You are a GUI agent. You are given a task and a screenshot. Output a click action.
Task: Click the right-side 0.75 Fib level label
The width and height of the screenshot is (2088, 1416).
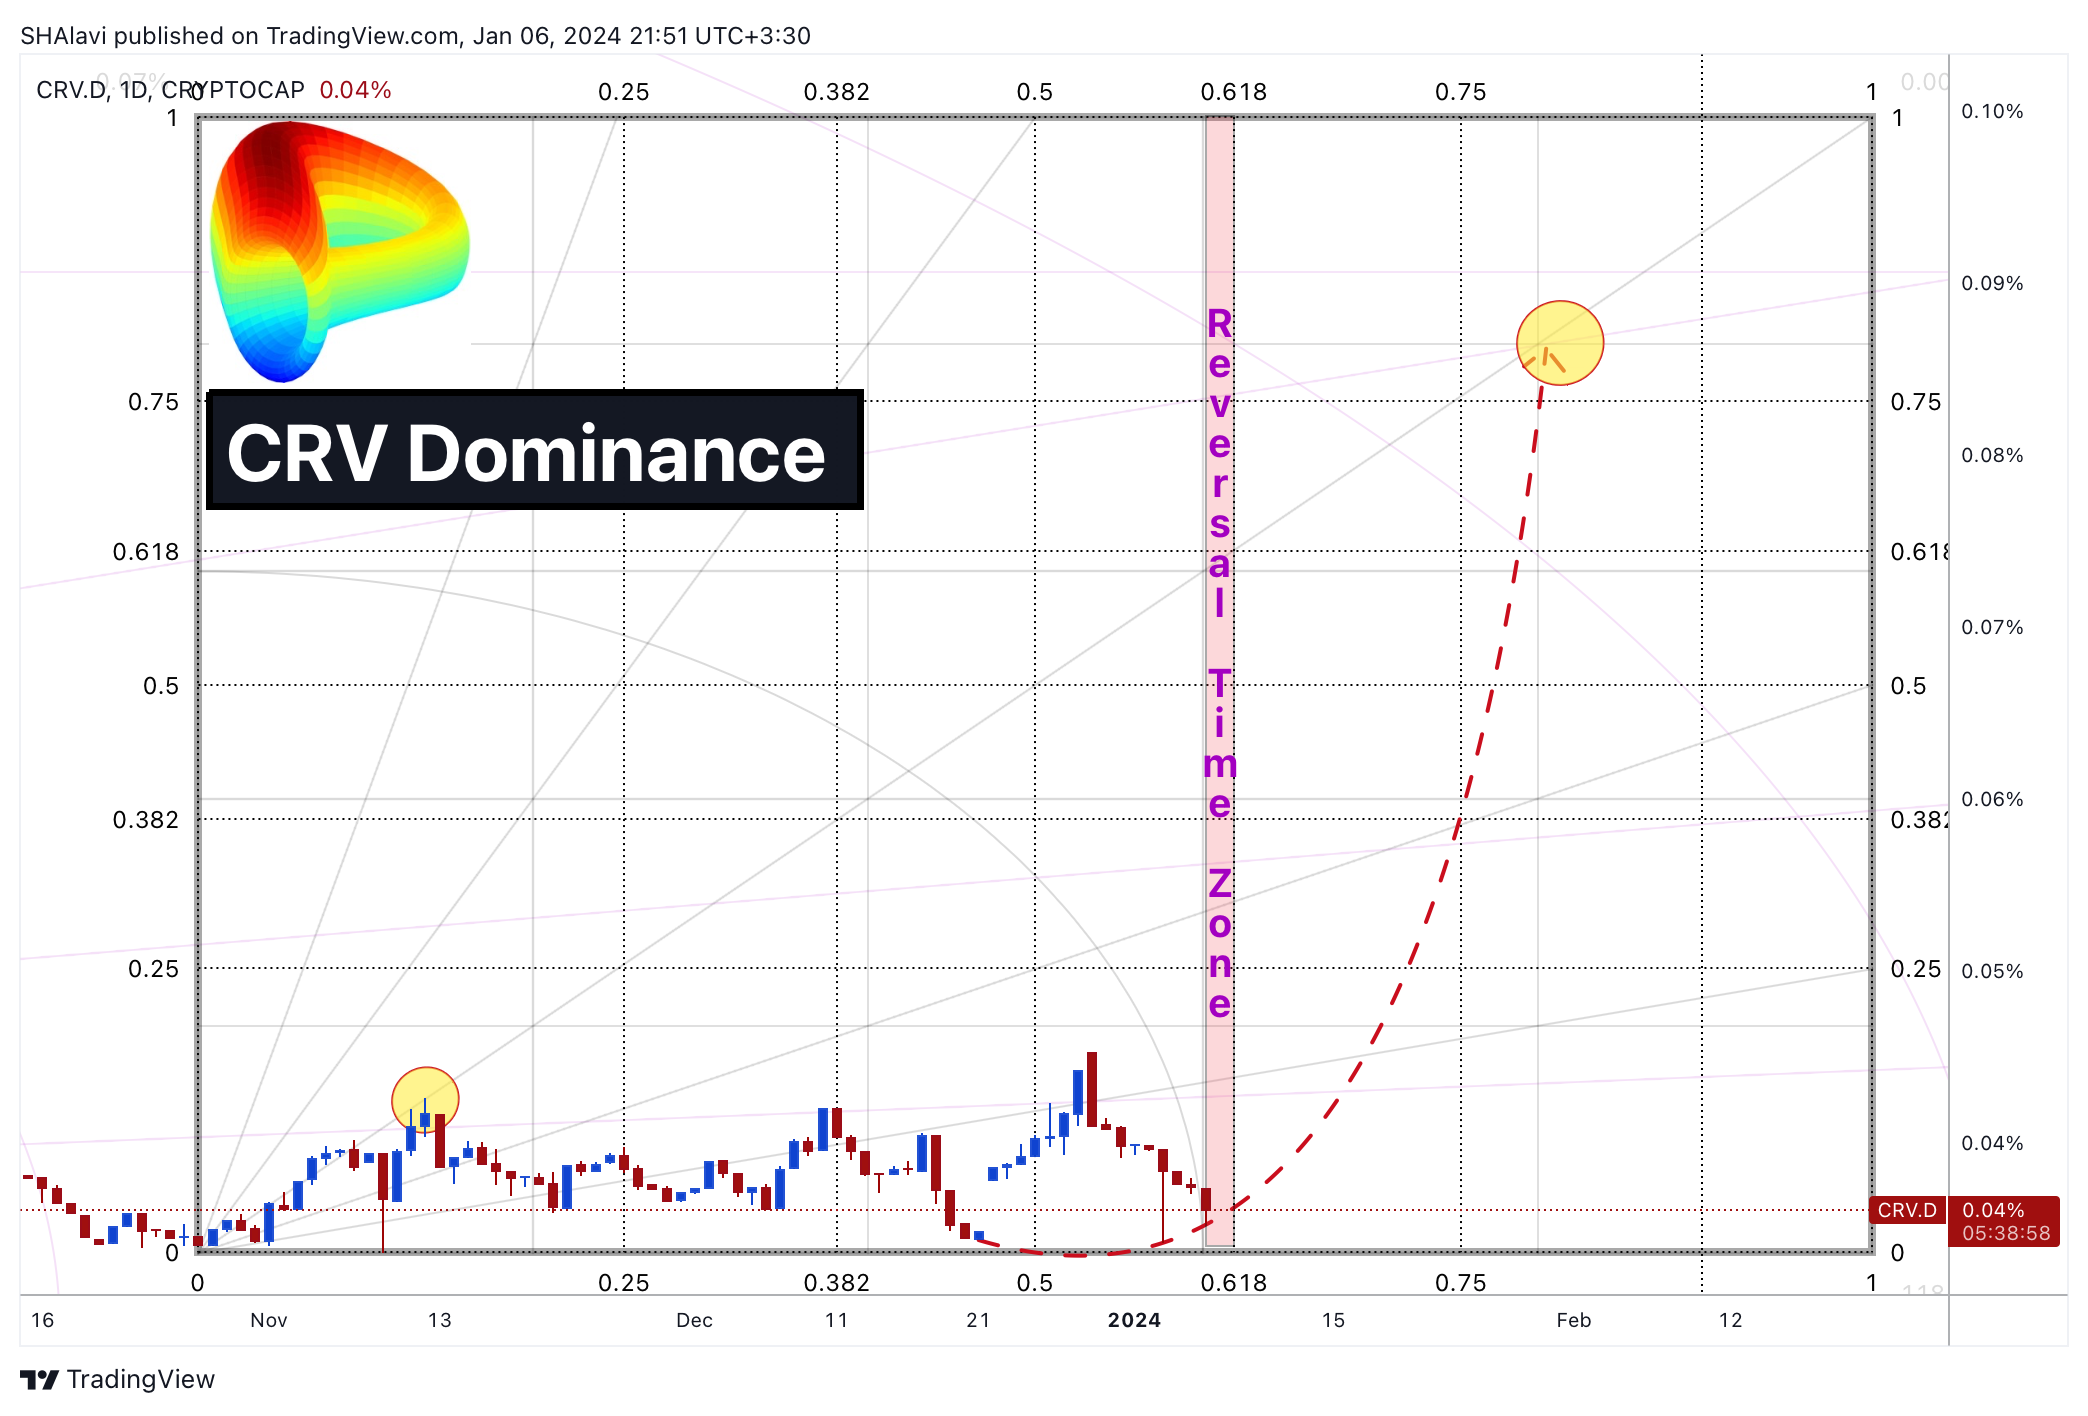[x=1916, y=402]
